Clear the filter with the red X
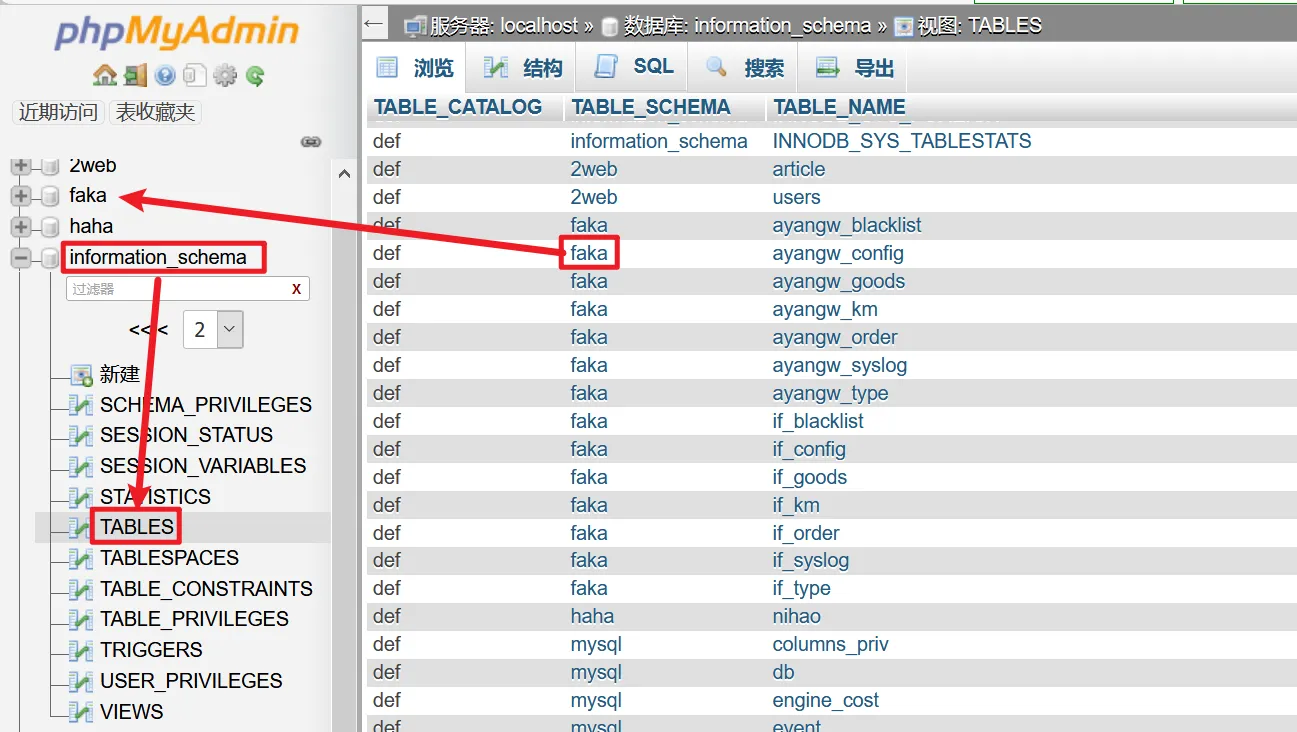Image resolution: width=1297 pixels, height=732 pixels. pos(296,289)
